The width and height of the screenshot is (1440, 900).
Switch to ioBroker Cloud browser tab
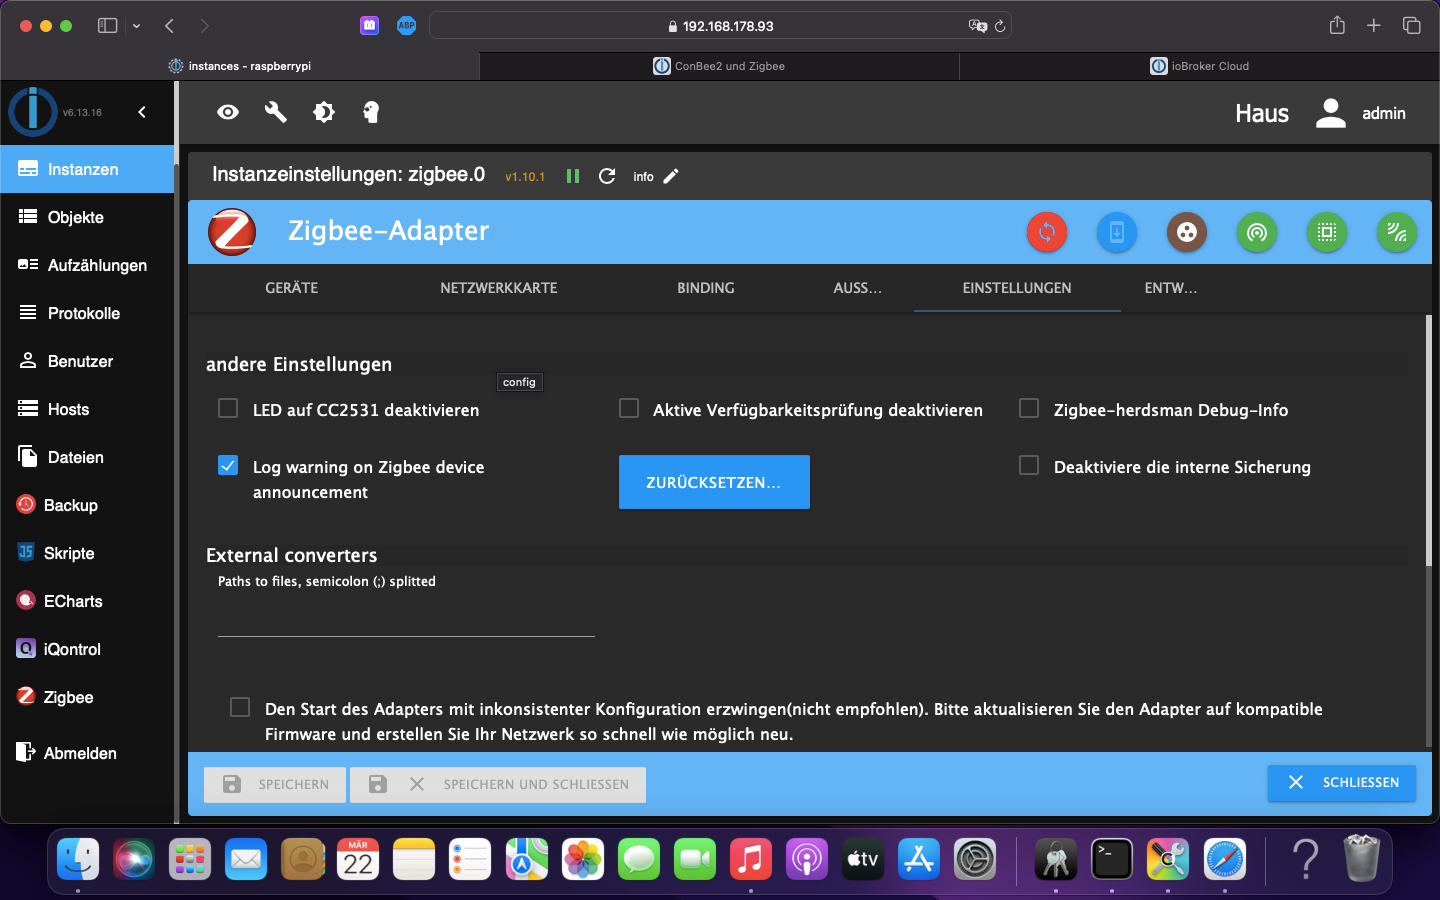coord(1199,66)
